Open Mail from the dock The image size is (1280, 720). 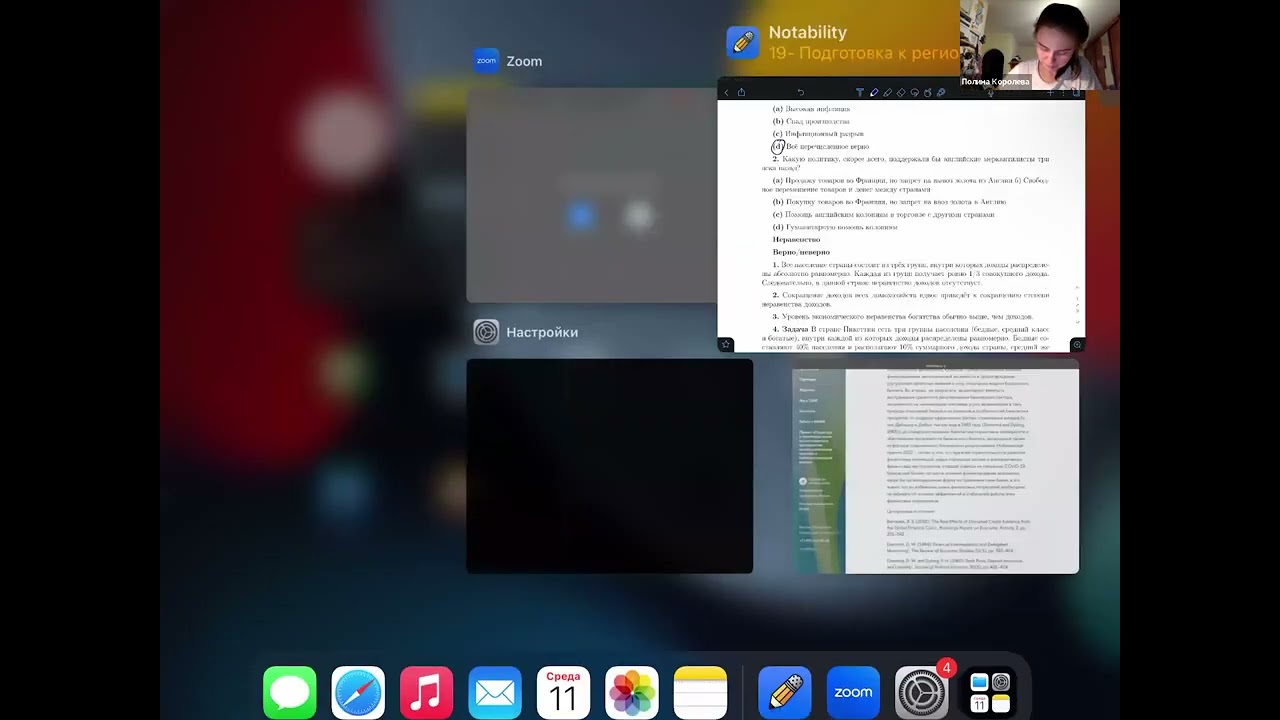[495, 692]
